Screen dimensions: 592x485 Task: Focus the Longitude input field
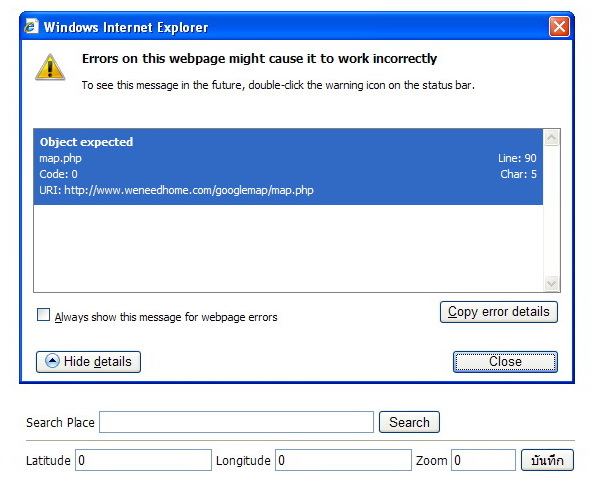click(343, 460)
